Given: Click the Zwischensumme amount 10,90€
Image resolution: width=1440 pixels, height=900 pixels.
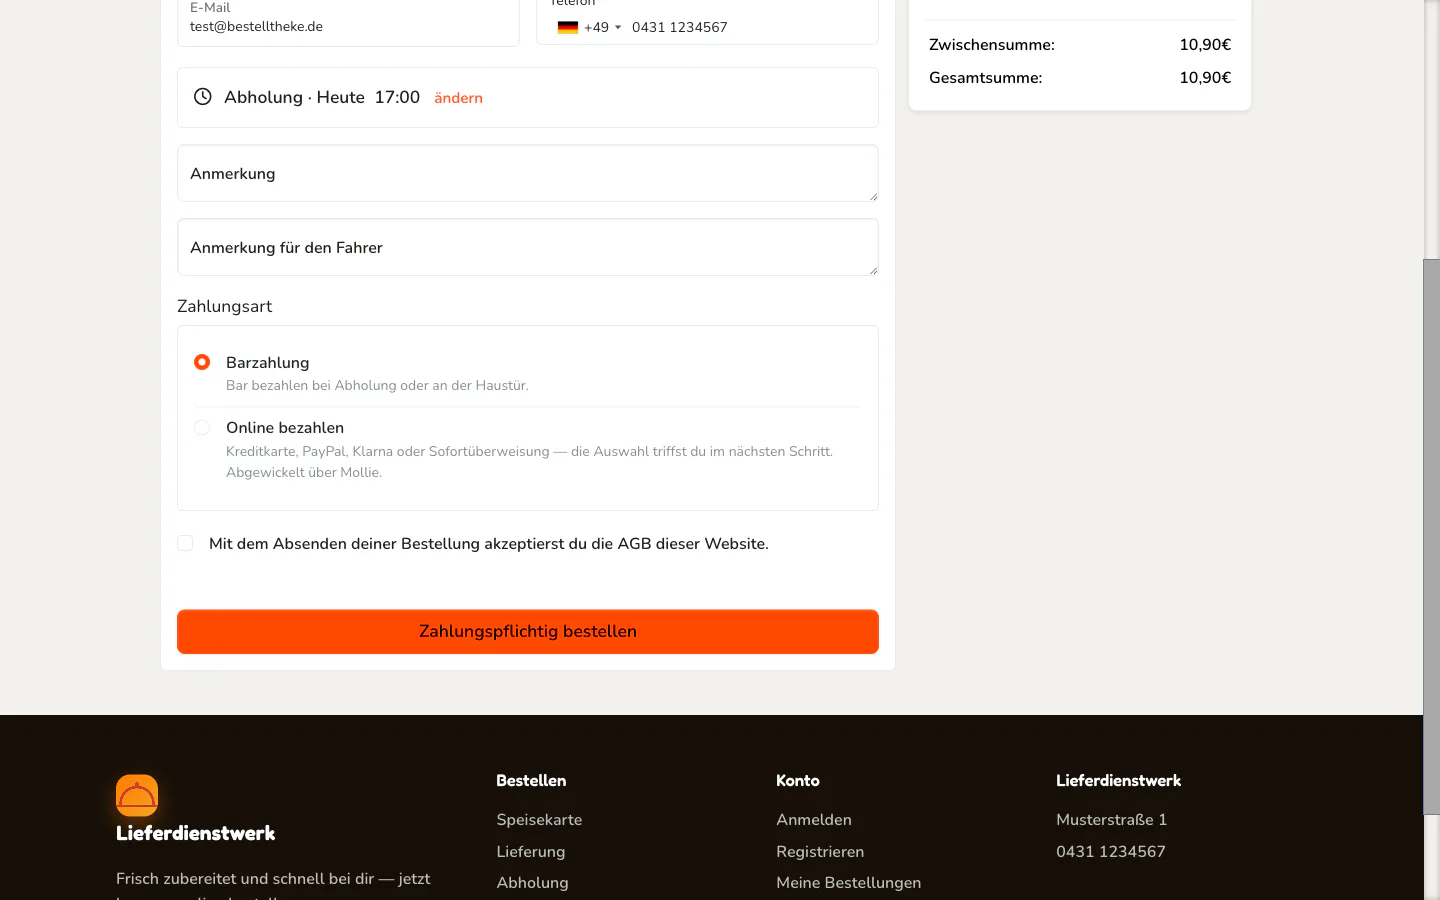Looking at the screenshot, I should click(x=1205, y=45).
